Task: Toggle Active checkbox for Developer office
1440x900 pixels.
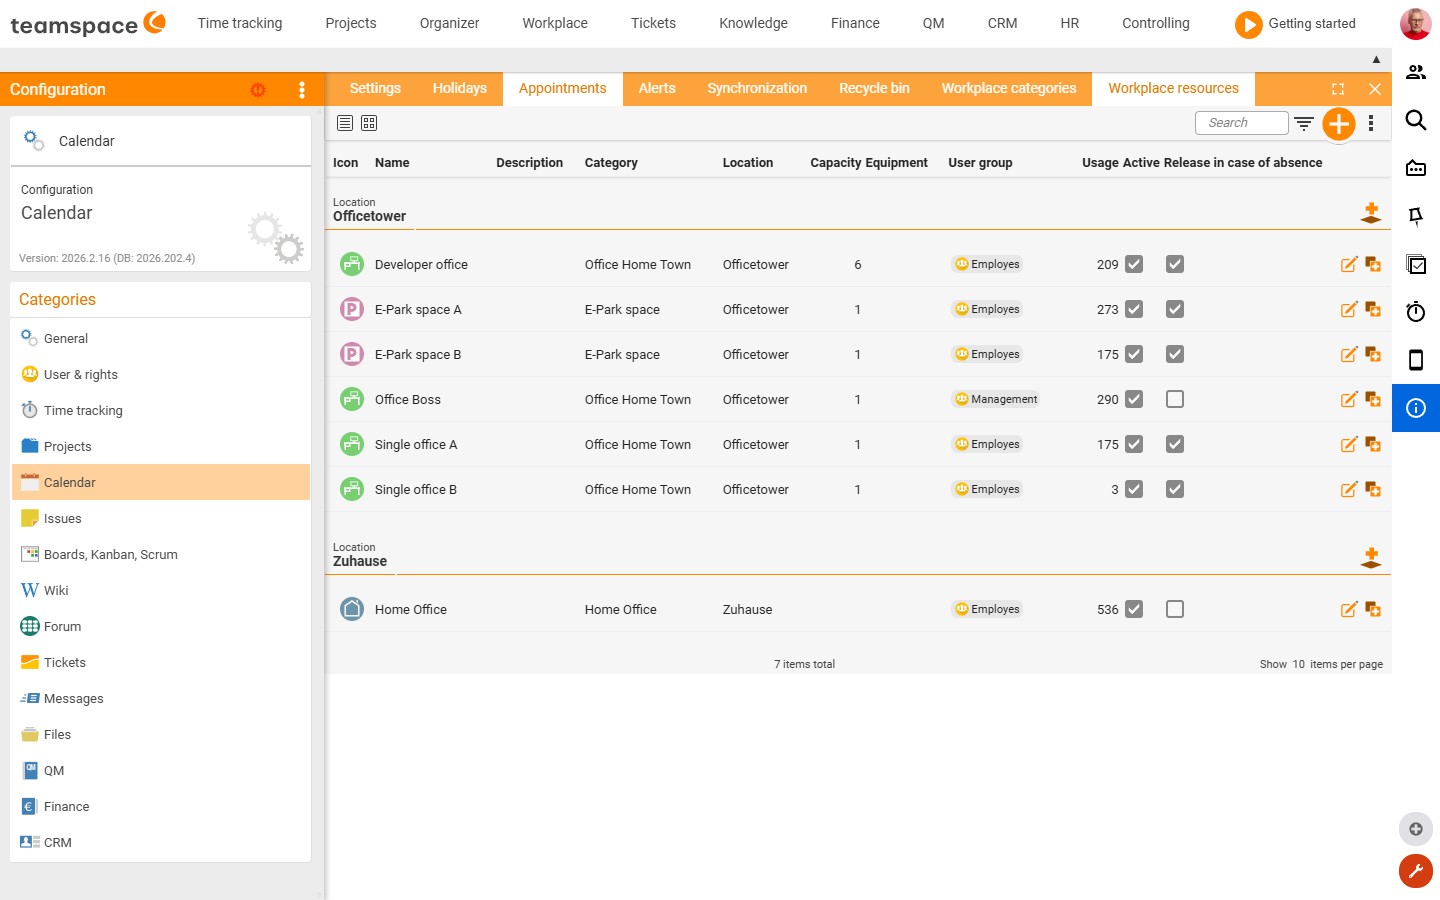Action: tap(1134, 264)
